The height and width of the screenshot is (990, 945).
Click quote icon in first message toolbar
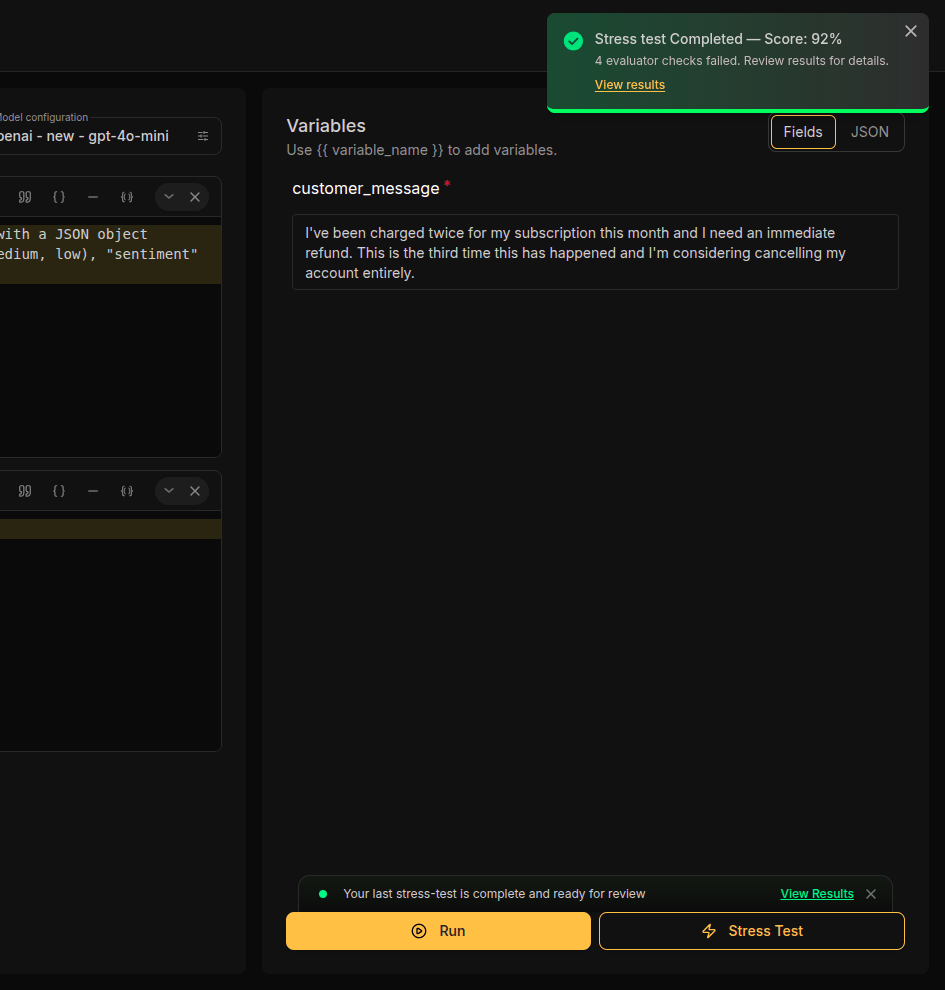(25, 197)
